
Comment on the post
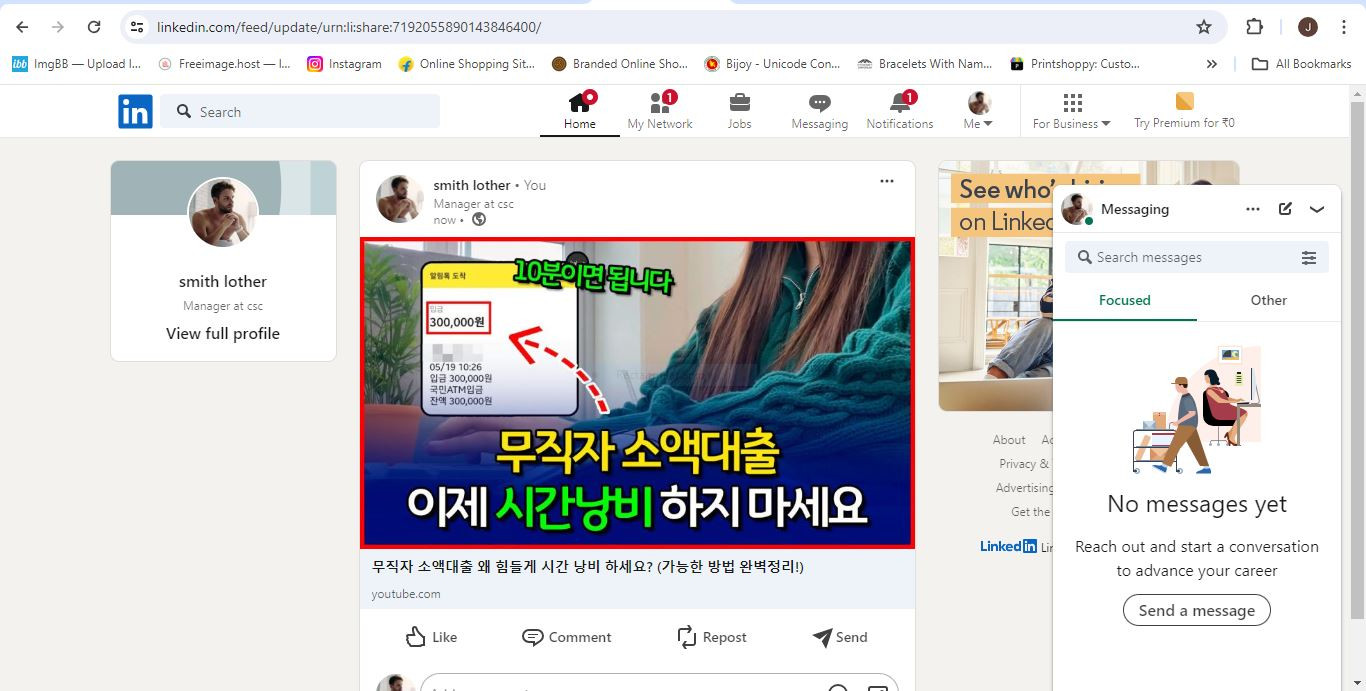point(566,637)
